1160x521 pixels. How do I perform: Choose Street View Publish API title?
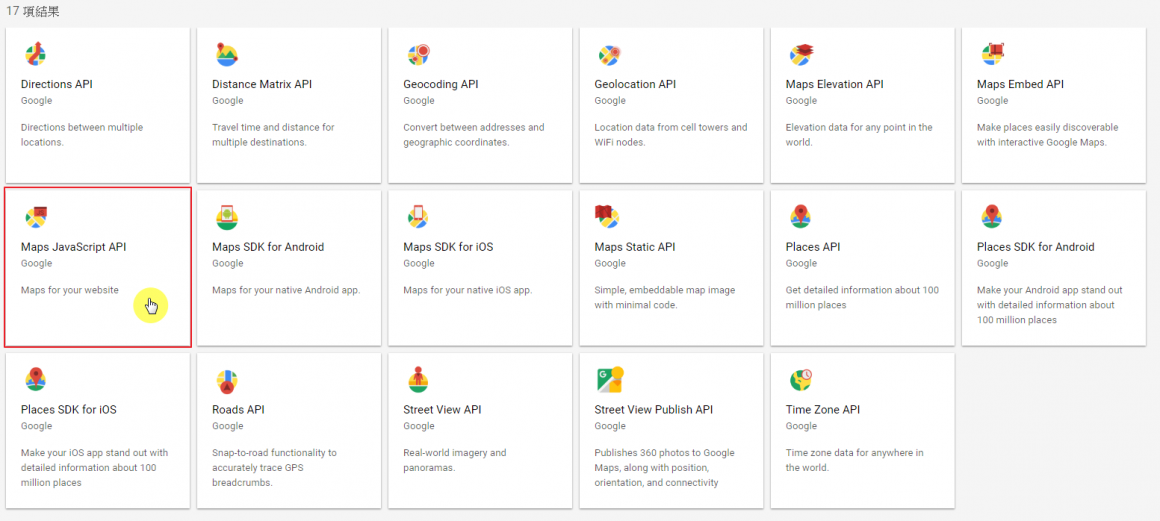[x=653, y=410]
